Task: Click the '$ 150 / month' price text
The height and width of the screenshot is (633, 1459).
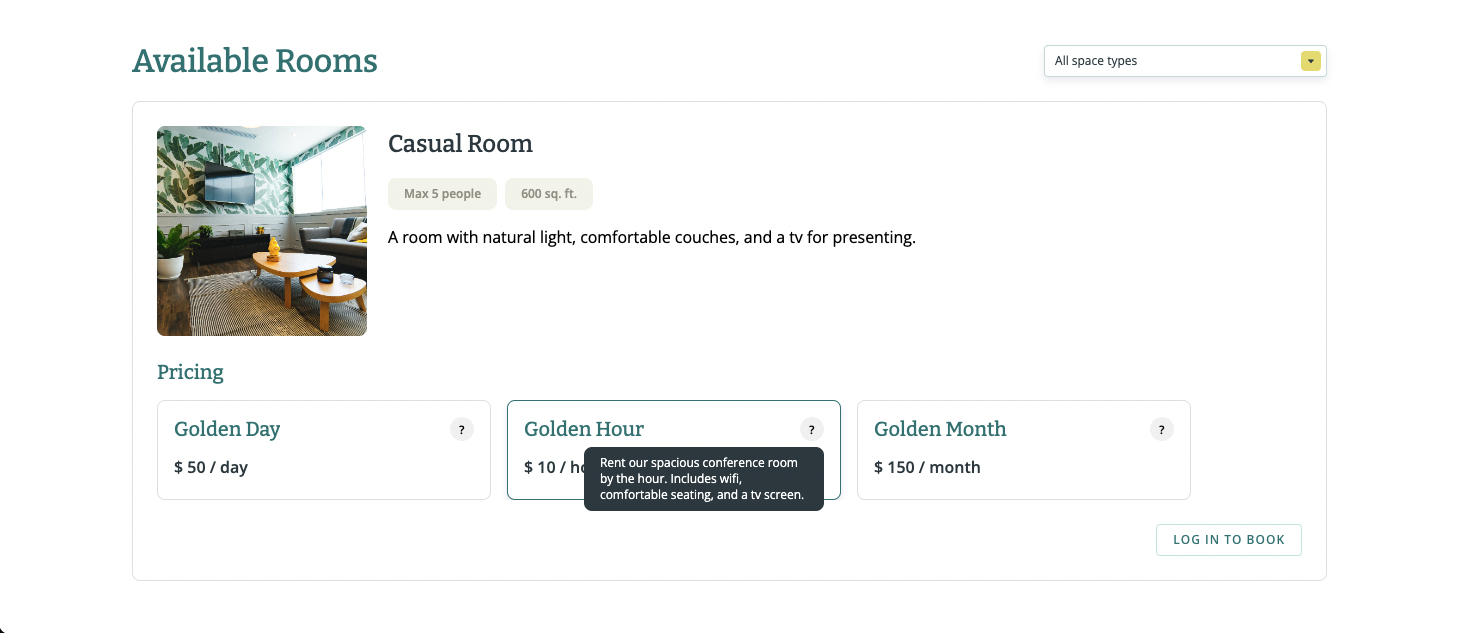Action: point(927,467)
